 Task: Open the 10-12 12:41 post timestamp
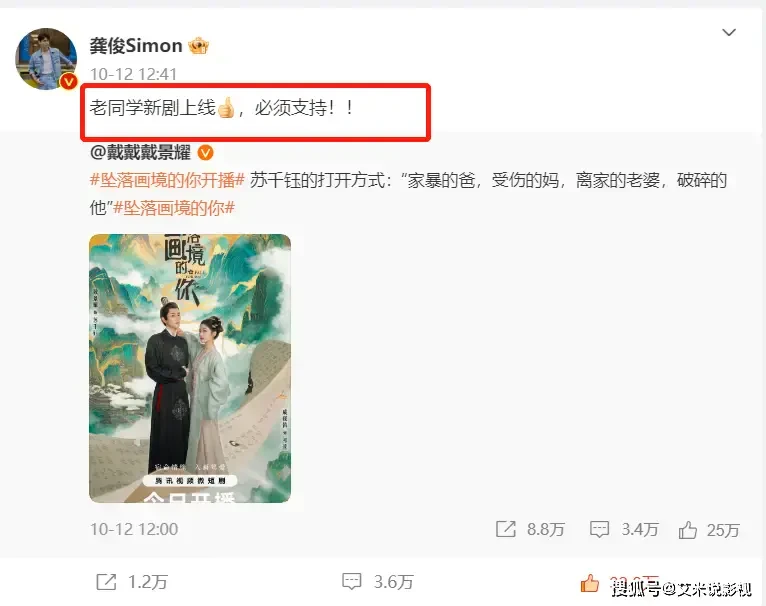[133, 74]
